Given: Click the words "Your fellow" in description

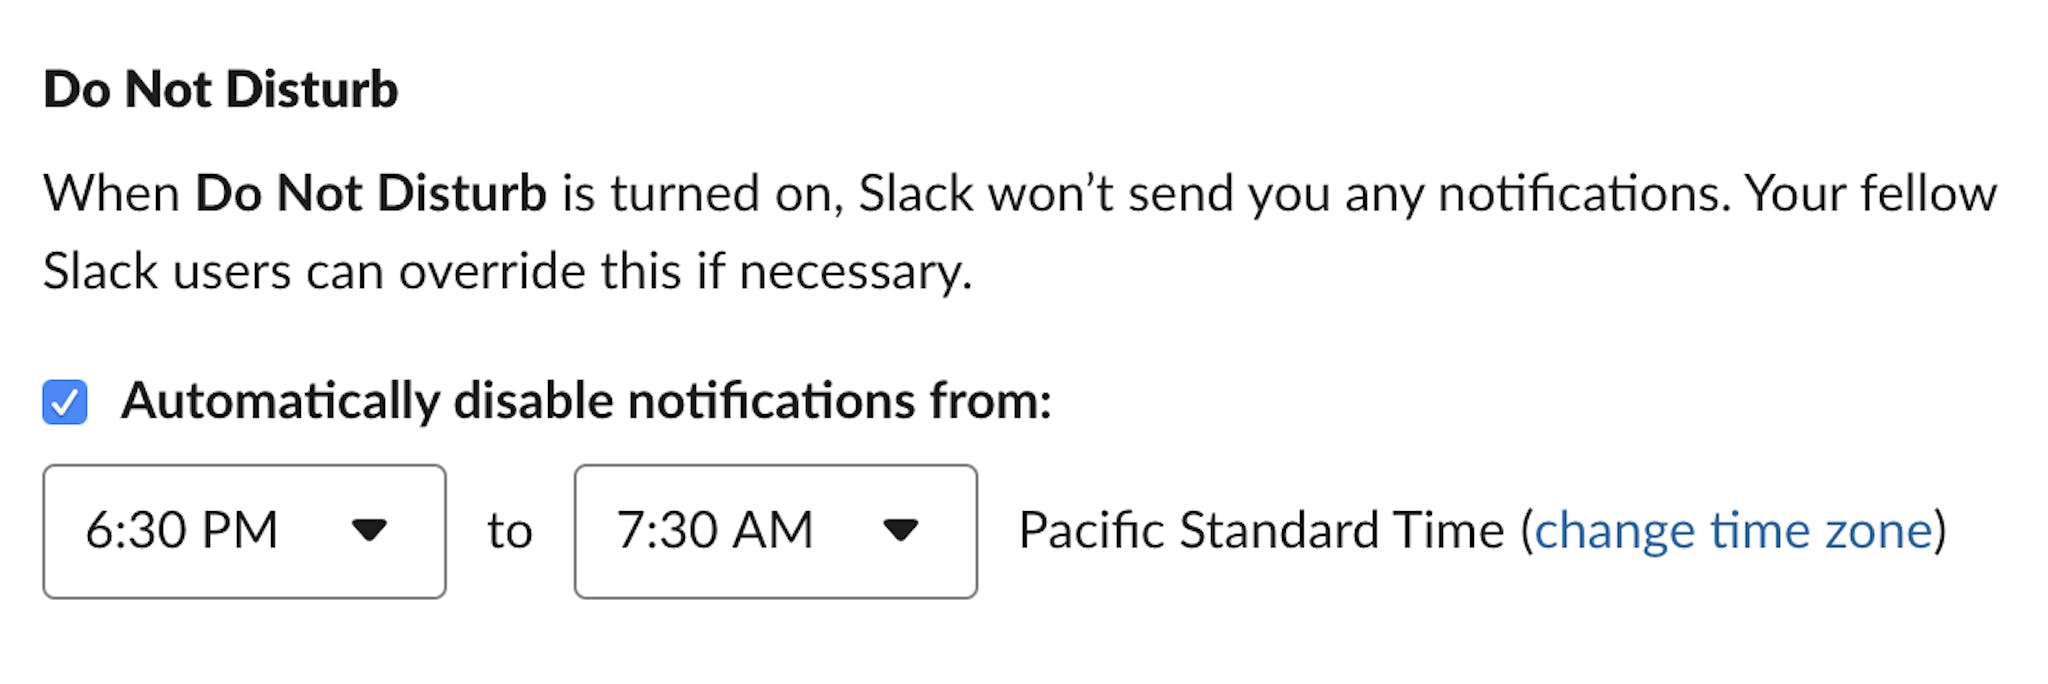Looking at the screenshot, I should 1870,193.
